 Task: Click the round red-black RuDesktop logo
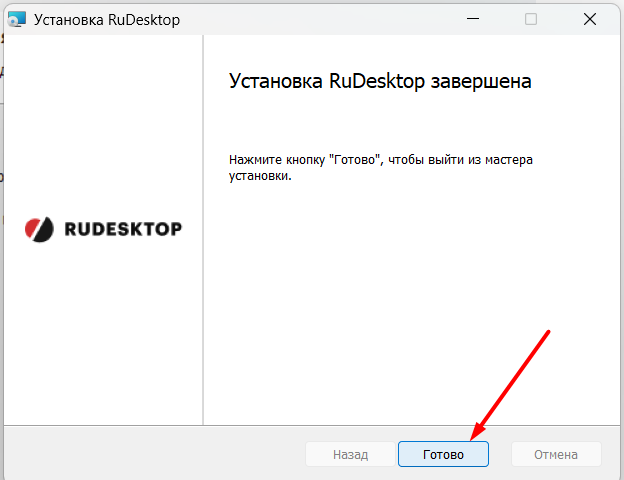coord(39,229)
